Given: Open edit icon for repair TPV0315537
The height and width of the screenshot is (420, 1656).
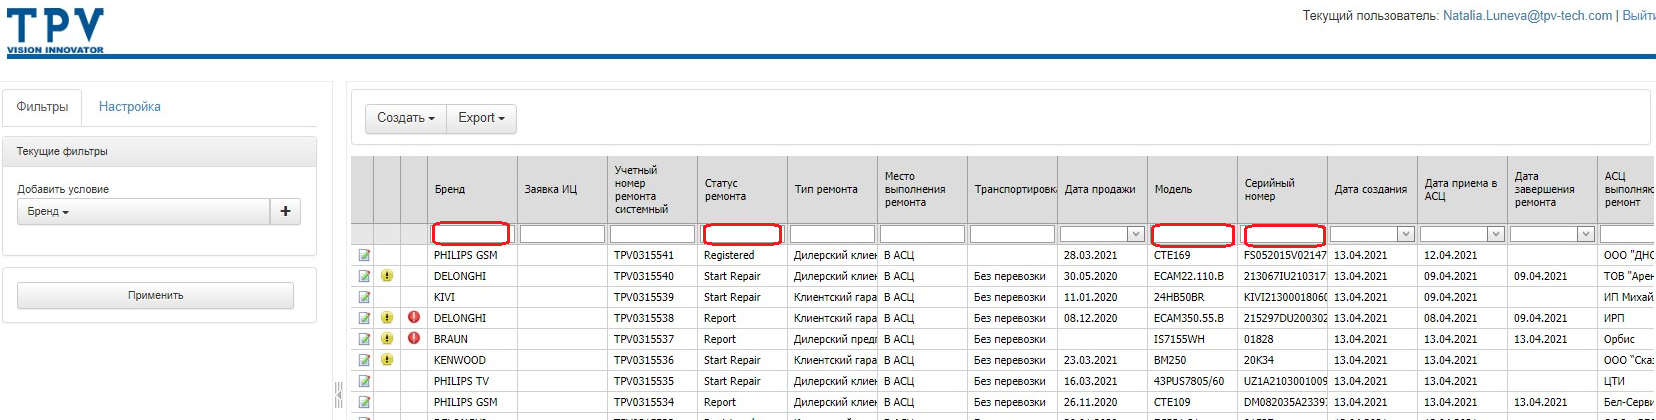Looking at the screenshot, I should 364,339.
